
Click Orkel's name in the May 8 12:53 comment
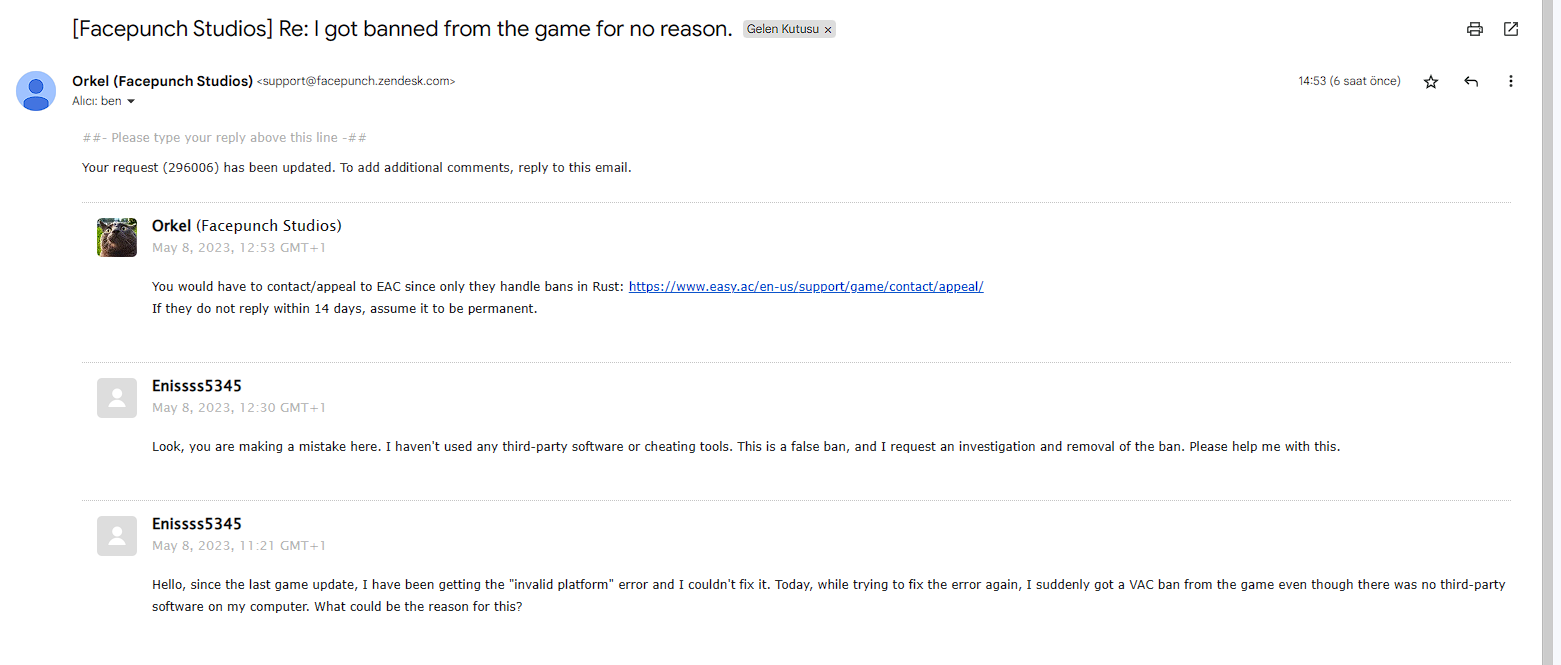click(171, 226)
